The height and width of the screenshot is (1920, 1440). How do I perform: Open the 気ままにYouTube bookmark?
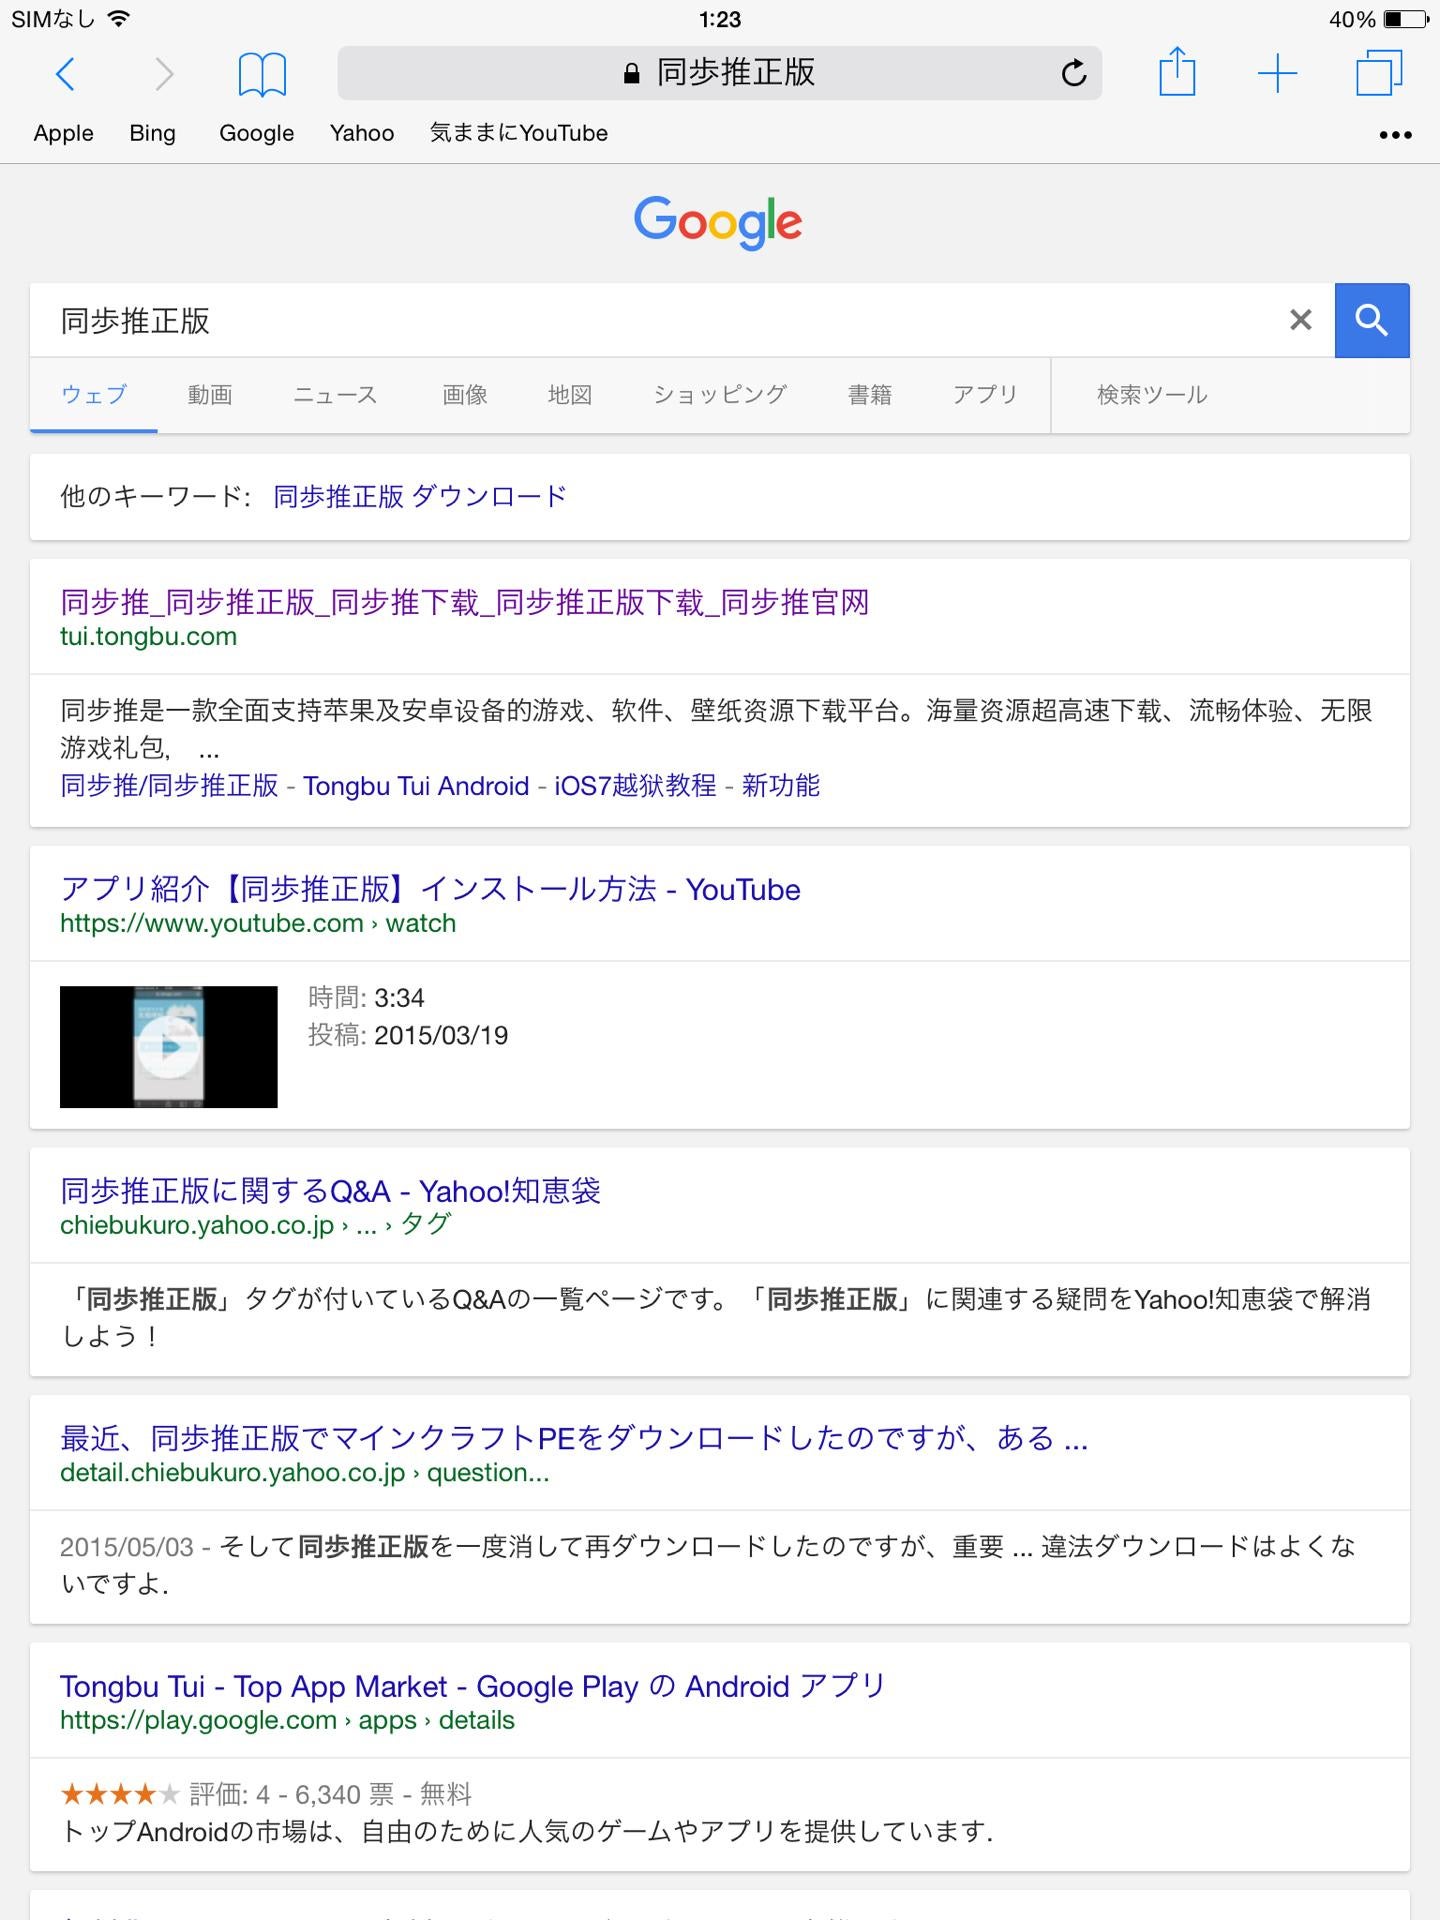coord(519,133)
